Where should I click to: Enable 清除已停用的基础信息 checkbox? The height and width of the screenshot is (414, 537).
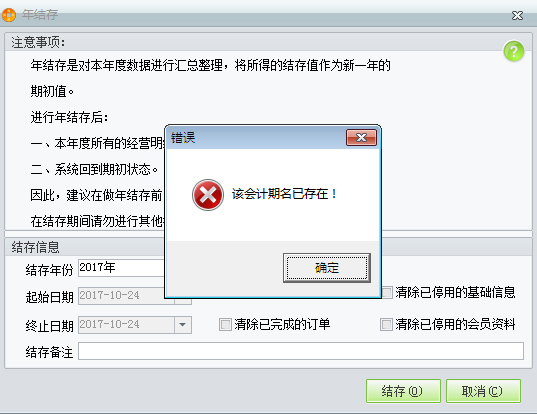tap(387, 292)
